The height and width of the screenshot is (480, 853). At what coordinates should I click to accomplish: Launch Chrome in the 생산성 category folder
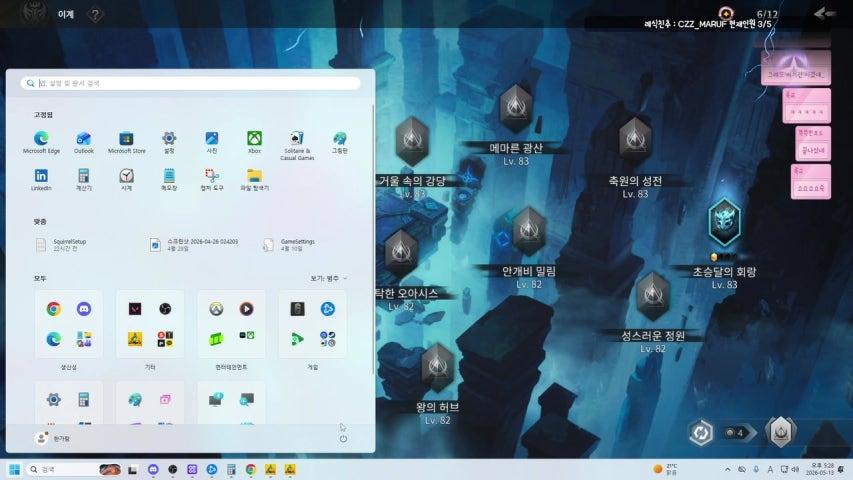tap(53, 309)
